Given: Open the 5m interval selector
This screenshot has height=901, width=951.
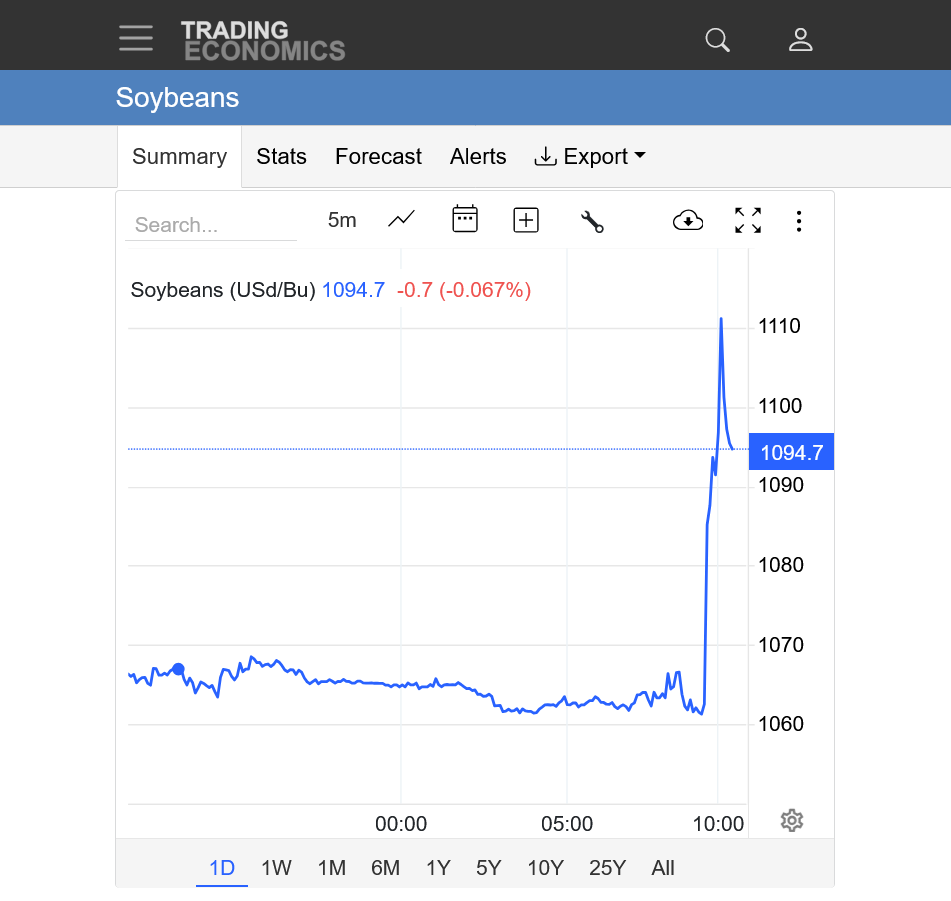Looking at the screenshot, I should tap(342, 221).
